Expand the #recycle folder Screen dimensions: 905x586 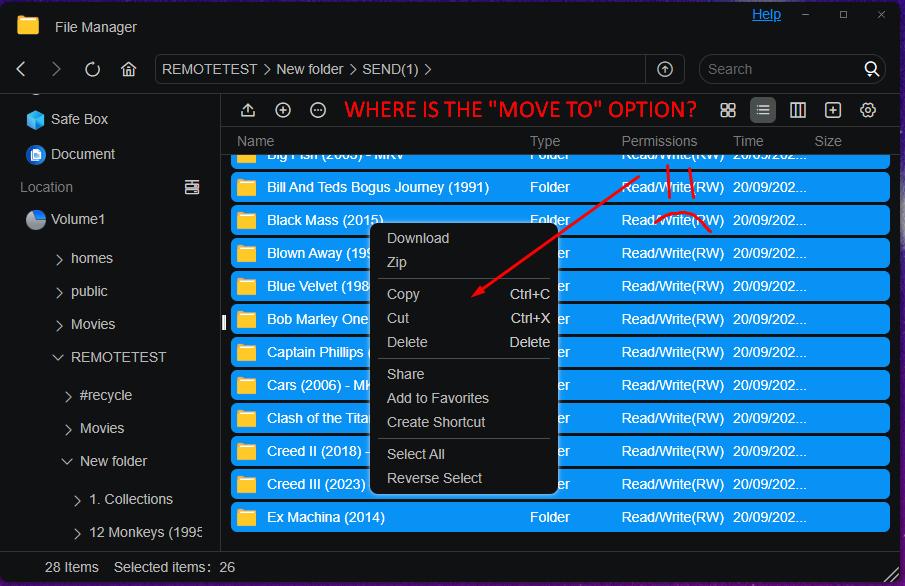(x=68, y=396)
